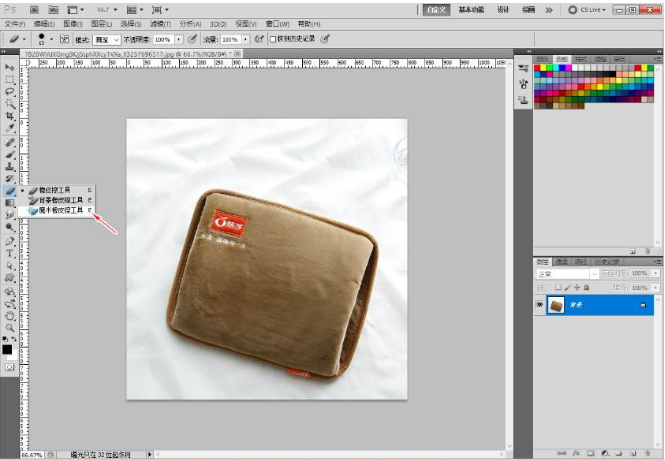Open the Image menu
This screenshot has width=665, height=460.
coord(73,24)
